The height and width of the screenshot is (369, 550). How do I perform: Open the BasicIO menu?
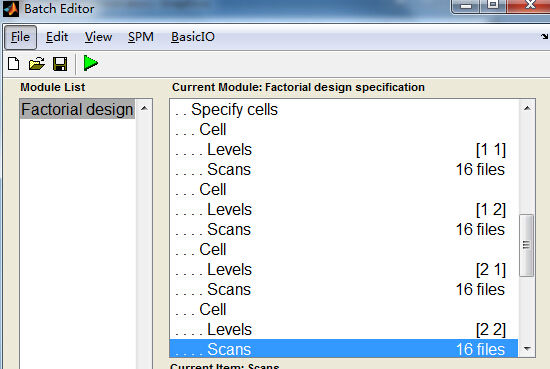tap(193, 37)
